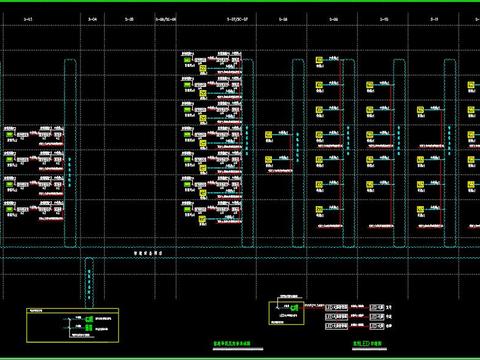Screen dimensions: 480x360
Task: Select the green symbol inside the small yellow LED box
Action: [294, 308]
